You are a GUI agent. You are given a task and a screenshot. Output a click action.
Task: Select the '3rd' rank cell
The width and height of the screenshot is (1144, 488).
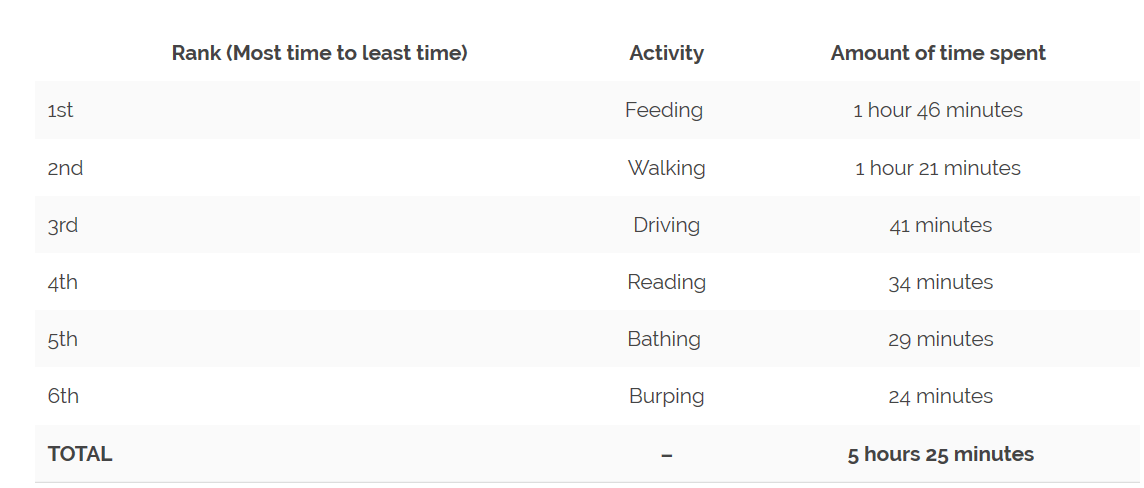[x=63, y=225]
